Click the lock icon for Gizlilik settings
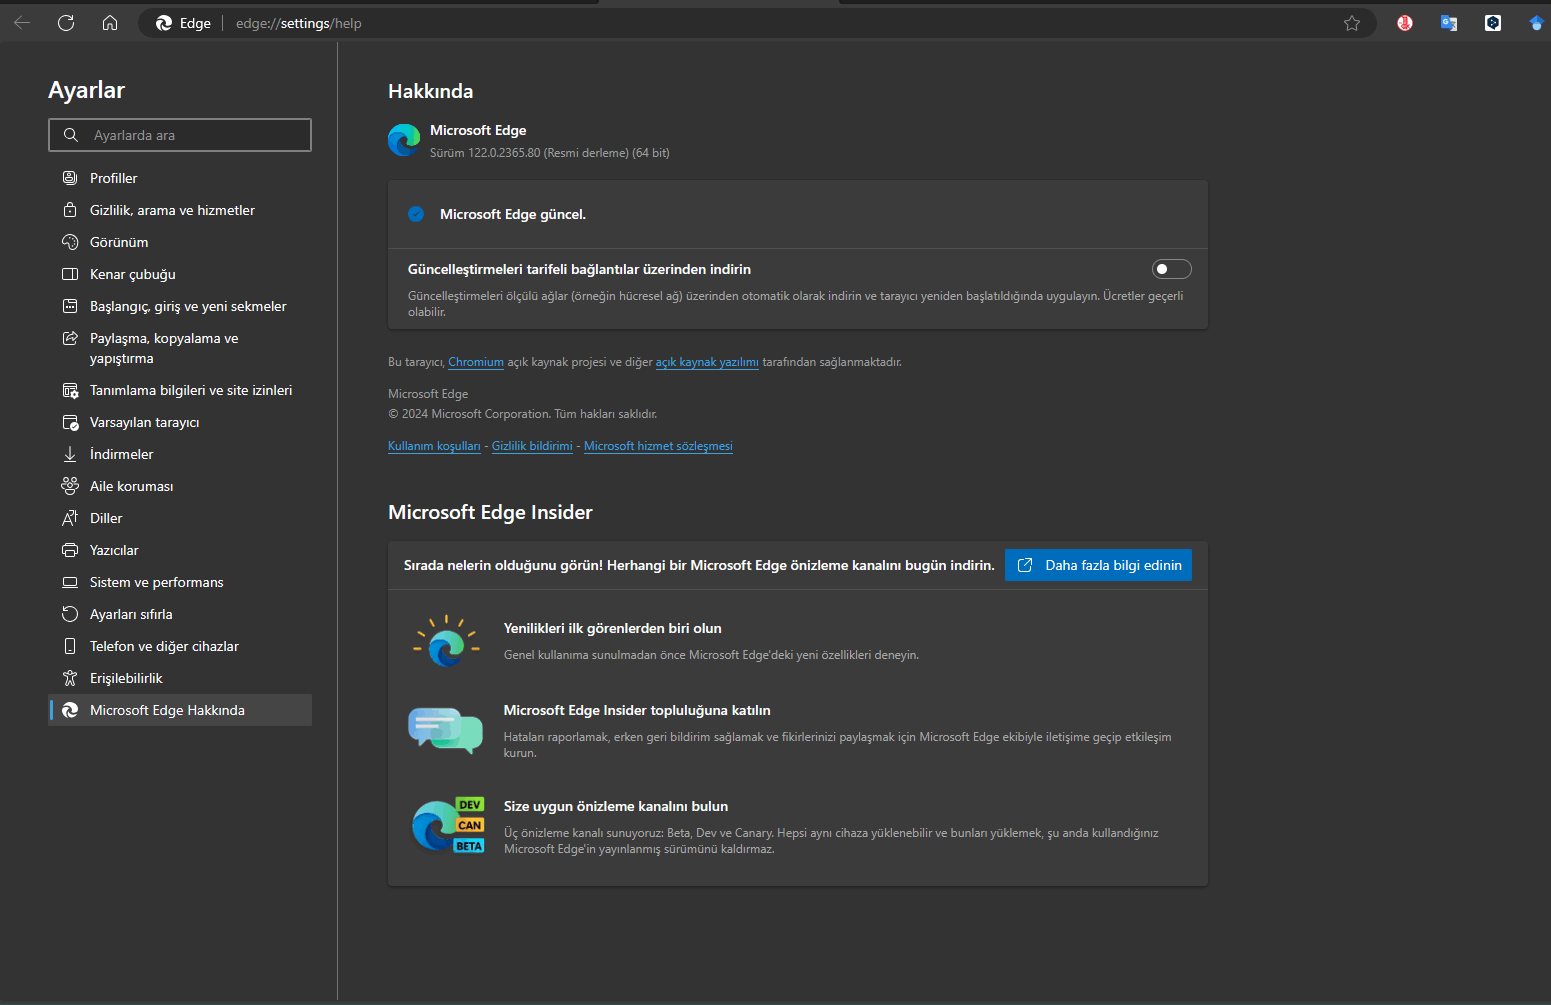The height and width of the screenshot is (1005, 1551). pos(70,210)
